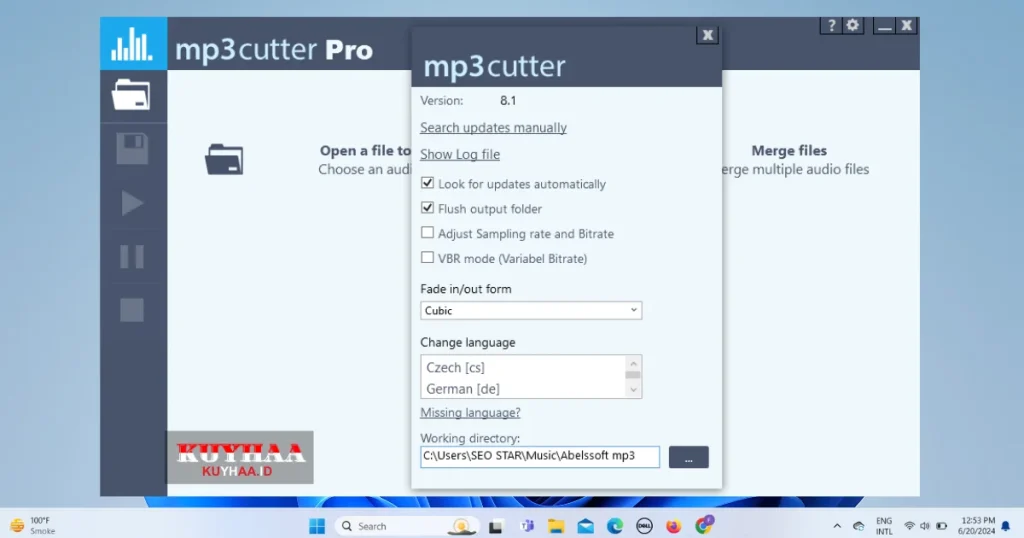Open the notification bell icon

(x=1006, y=526)
